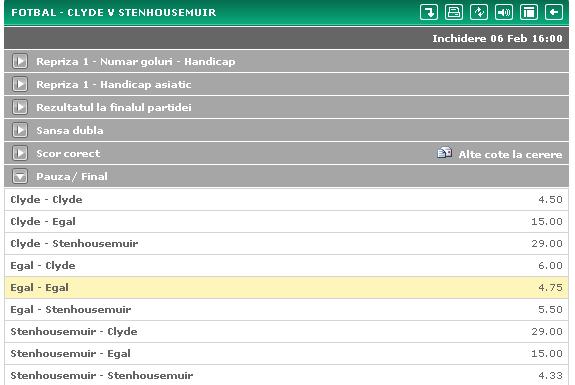Pick Clyde - Stenhousemuir odds 29.00
The width and height of the screenshot is (575, 385).
(x=547, y=243)
